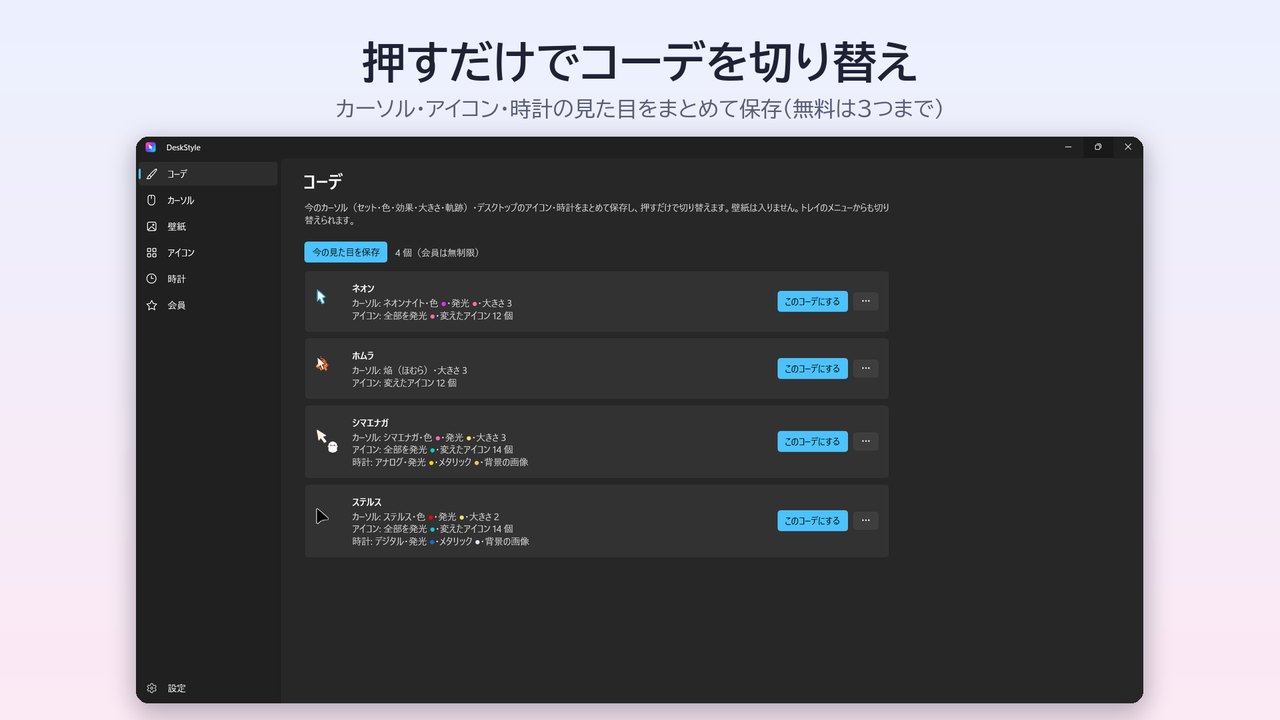1280x720 pixels.
Task: Click the mouse icon beside カーソル
Action: coord(152,200)
